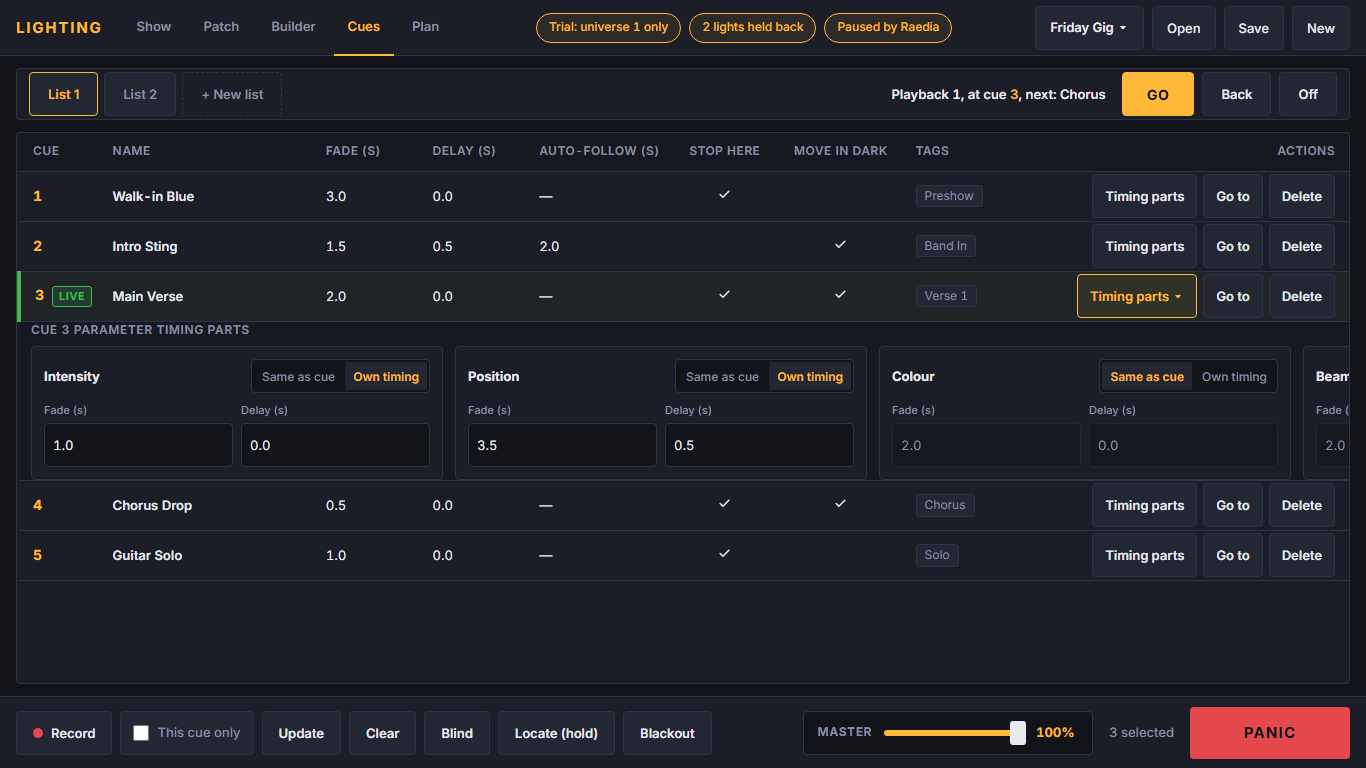Collapse Timing parts for cue 3 Main Verse

coord(1136,296)
